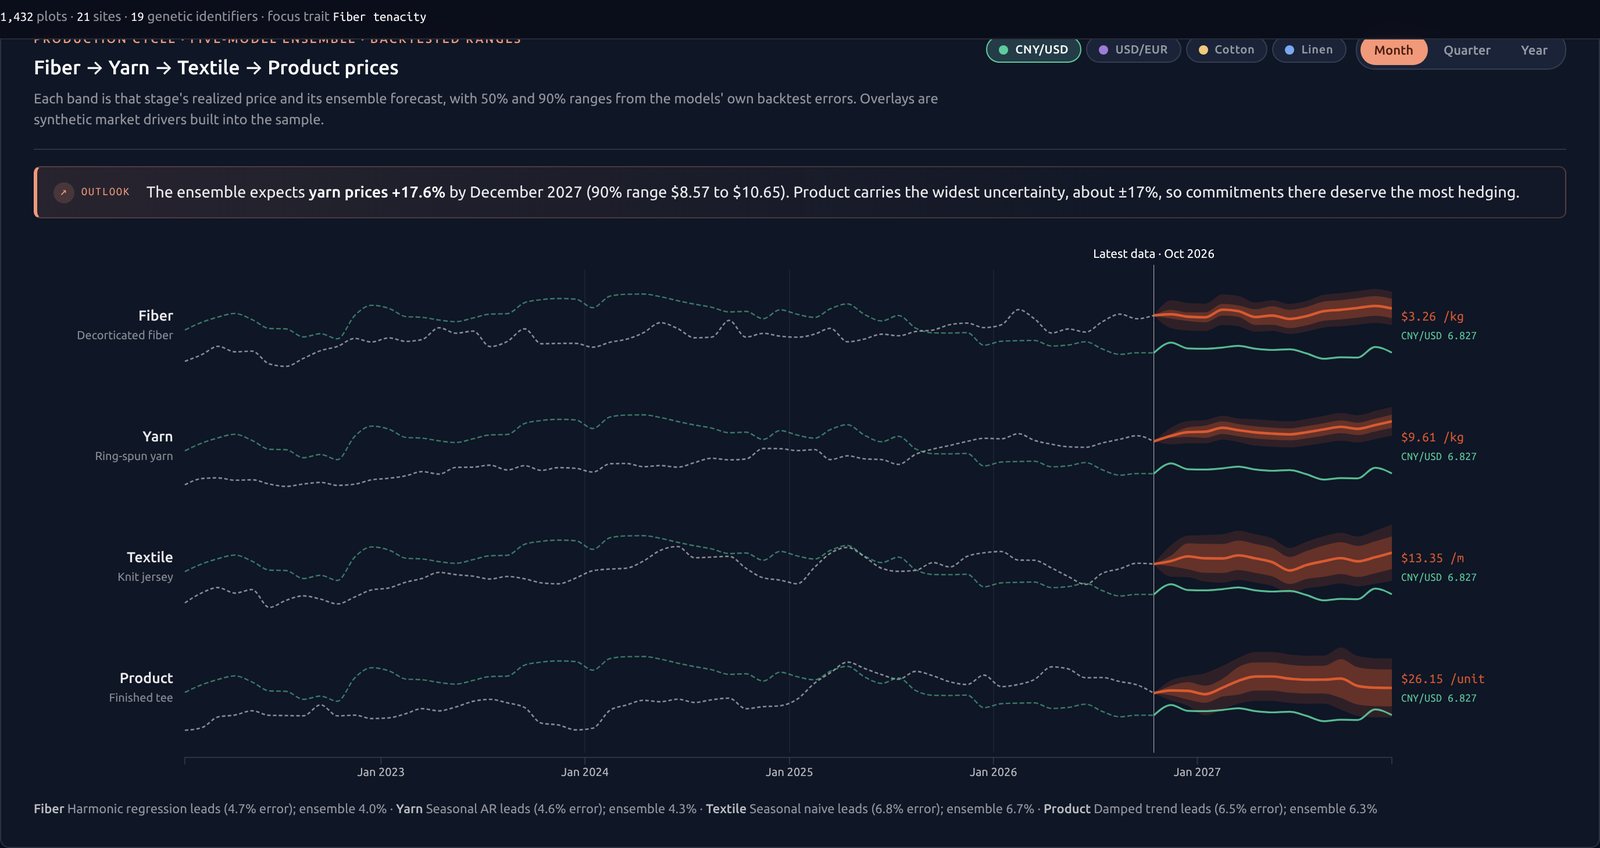The width and height of the screenshot is (1600, 848).
Task: Click the outlook trend arrow icon
Action: click(x=63, y=192)
